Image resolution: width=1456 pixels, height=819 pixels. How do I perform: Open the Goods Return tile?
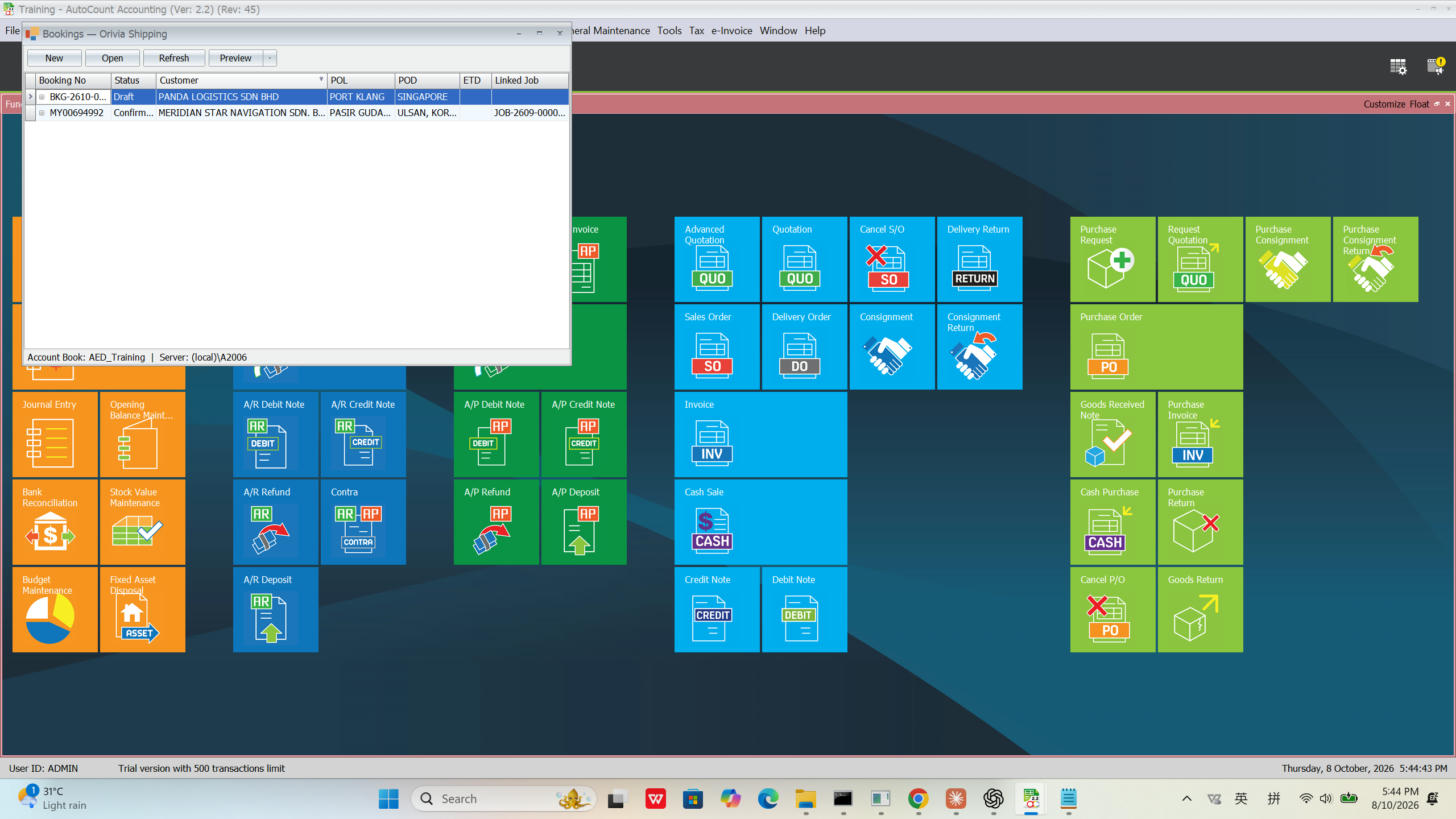coord(1200,609)
